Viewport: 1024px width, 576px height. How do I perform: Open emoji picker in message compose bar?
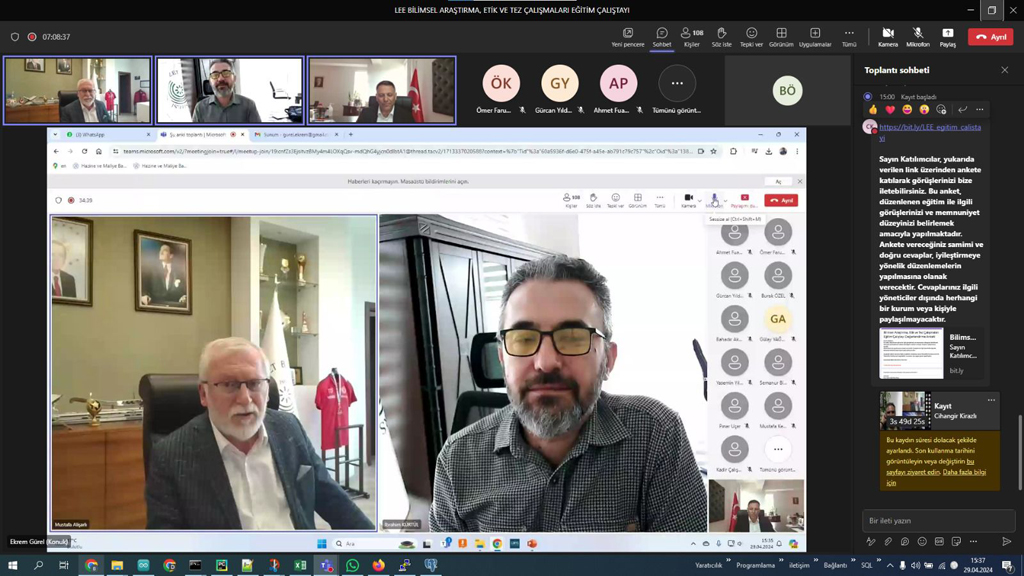922,542
